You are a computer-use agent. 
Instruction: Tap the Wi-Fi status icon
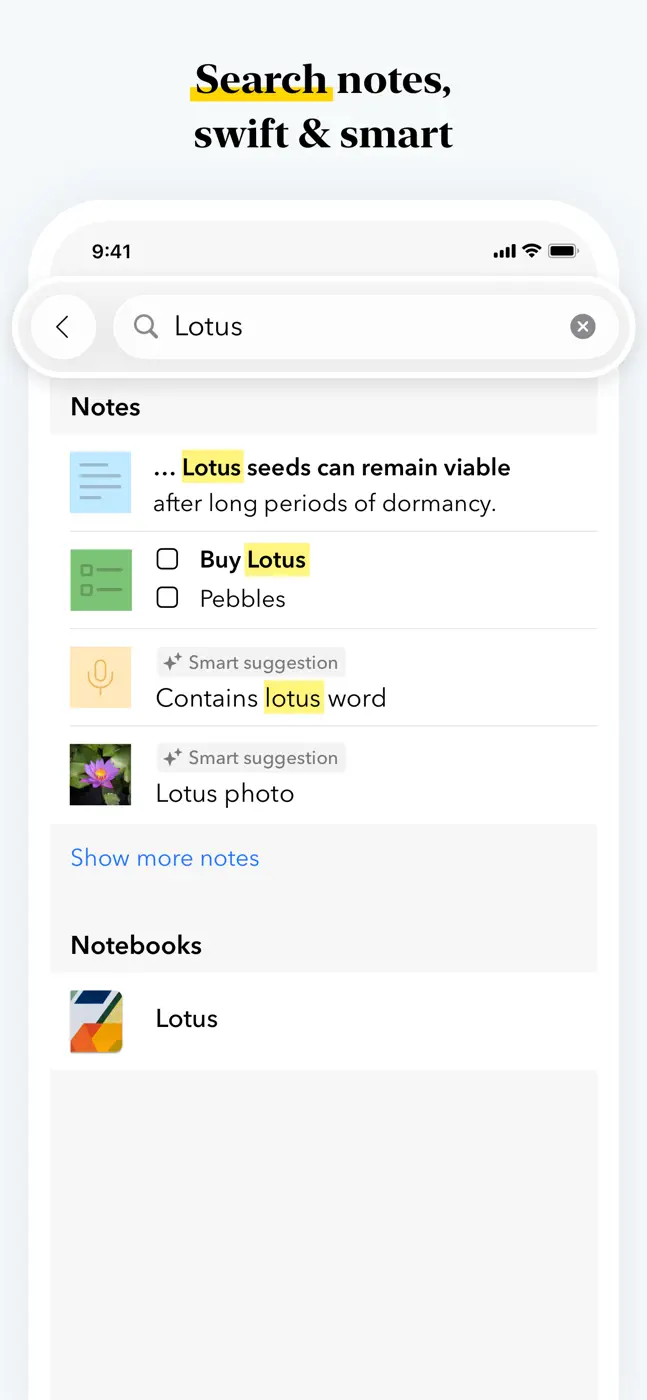pyautogui.click(x=532, y=251)
